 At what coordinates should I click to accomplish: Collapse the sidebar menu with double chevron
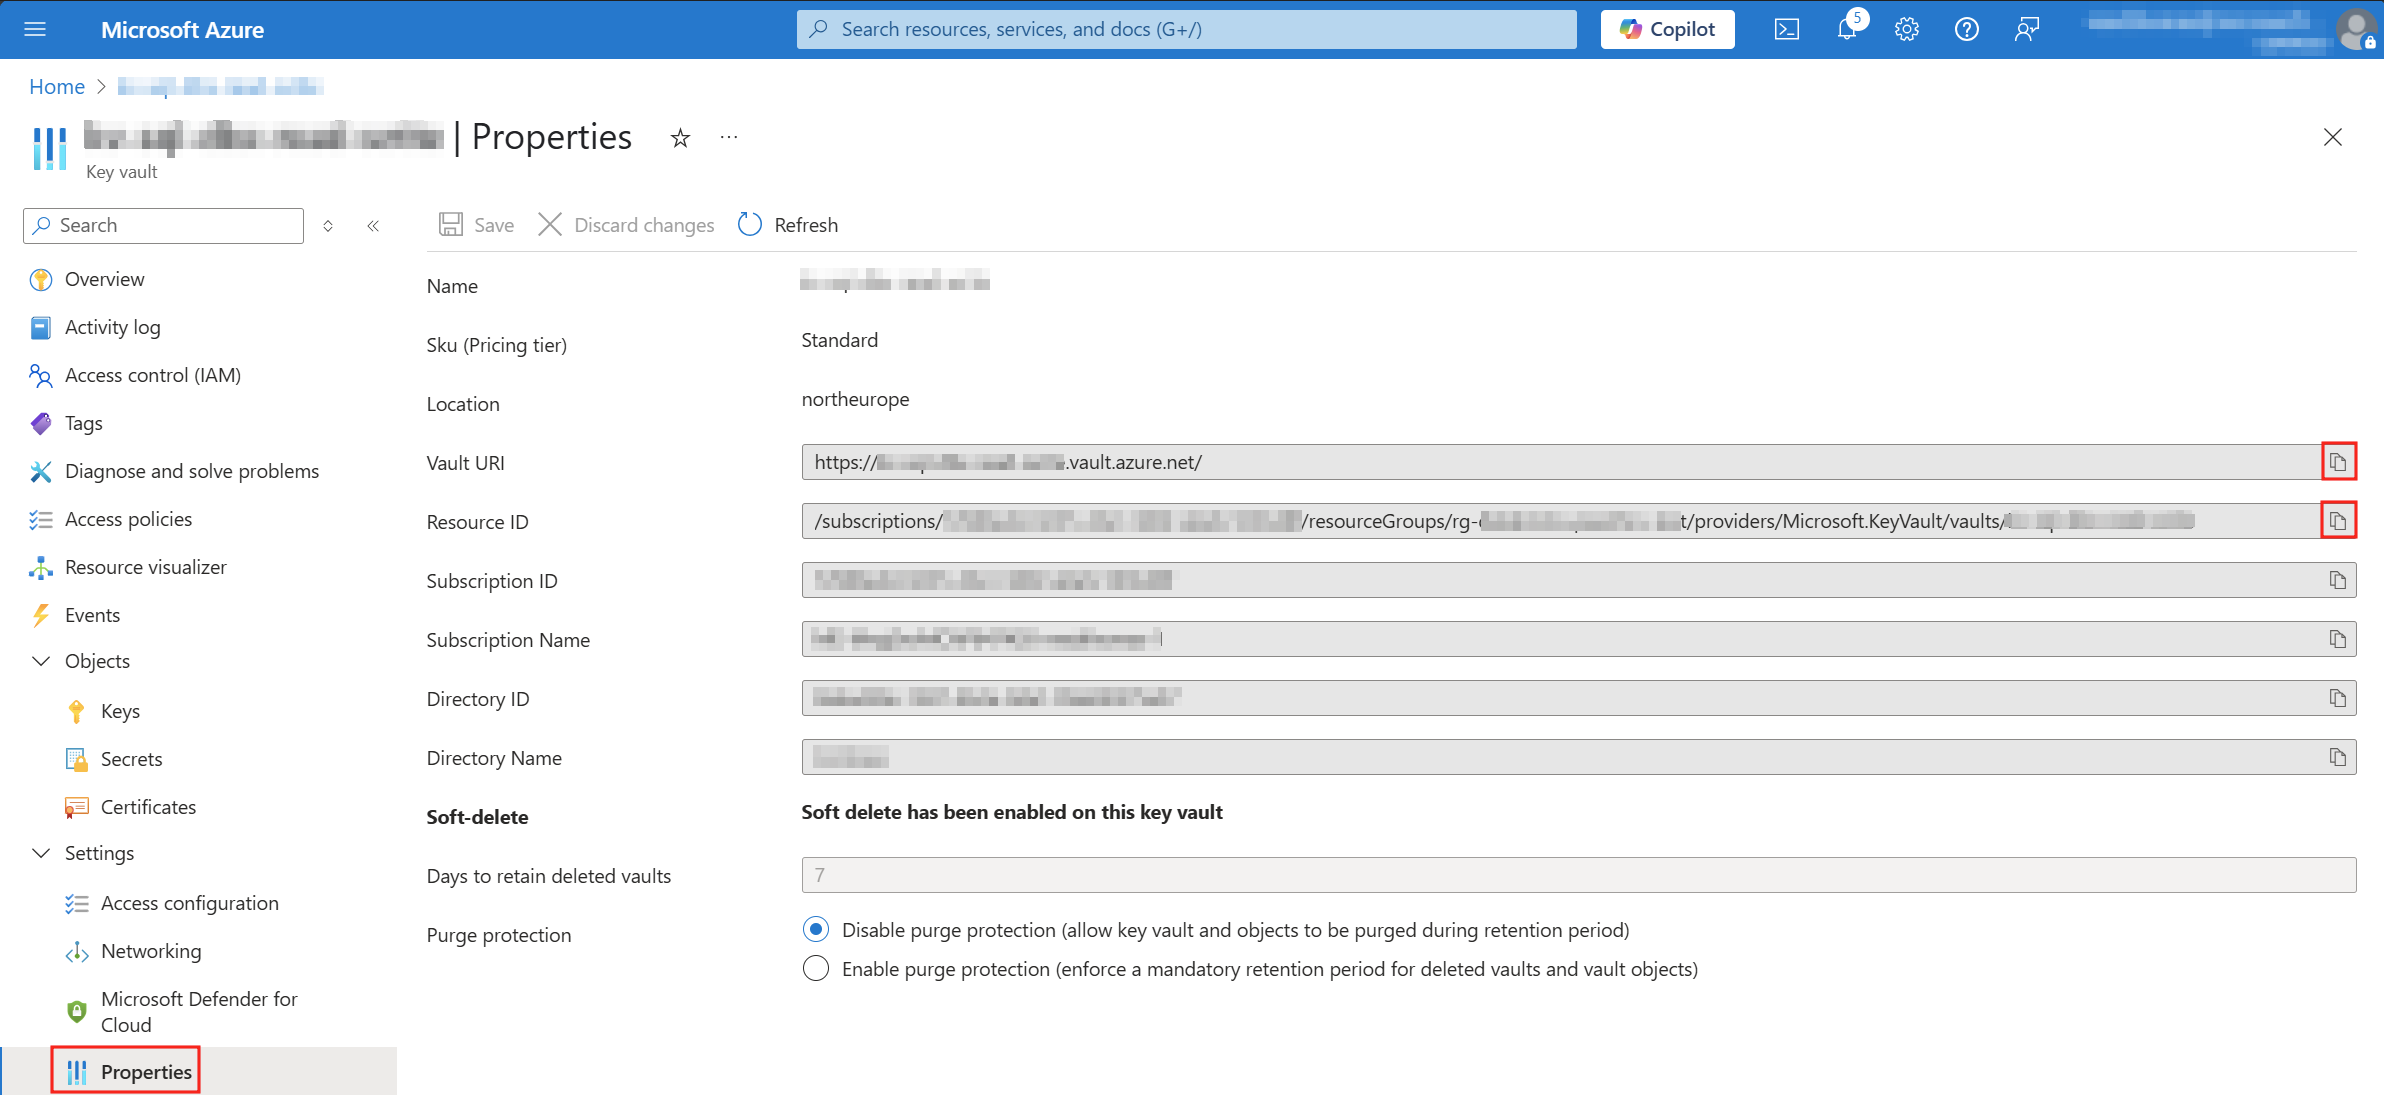[373, 226]
